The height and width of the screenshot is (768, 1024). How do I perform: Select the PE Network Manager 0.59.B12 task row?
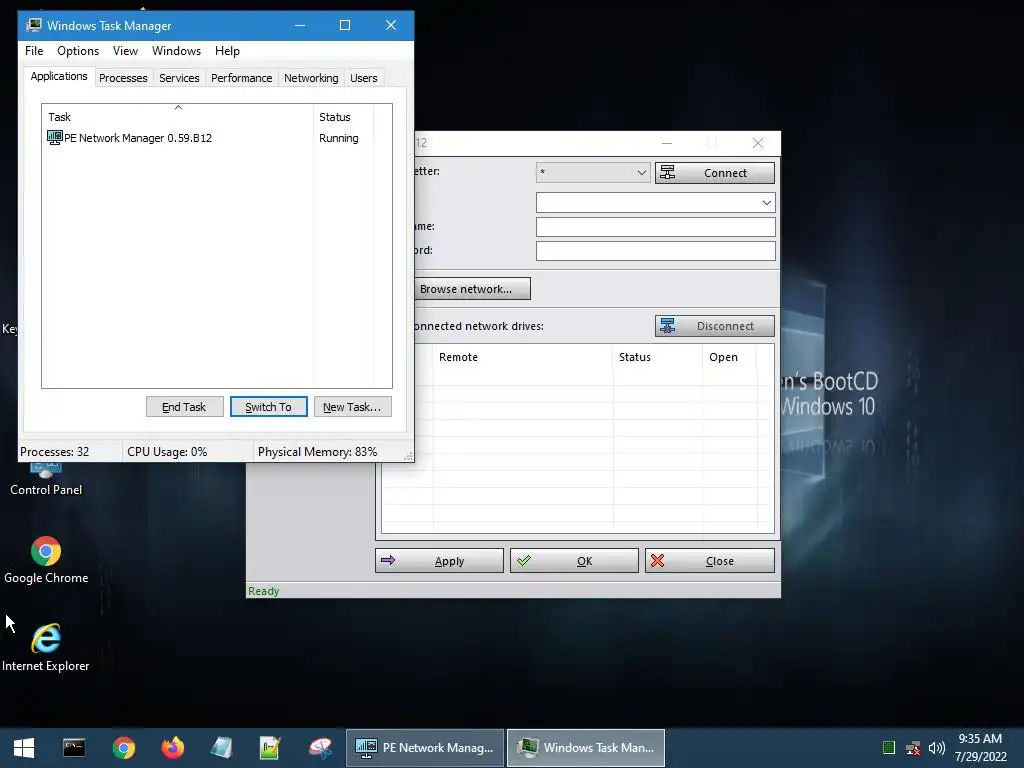[207, 138]
